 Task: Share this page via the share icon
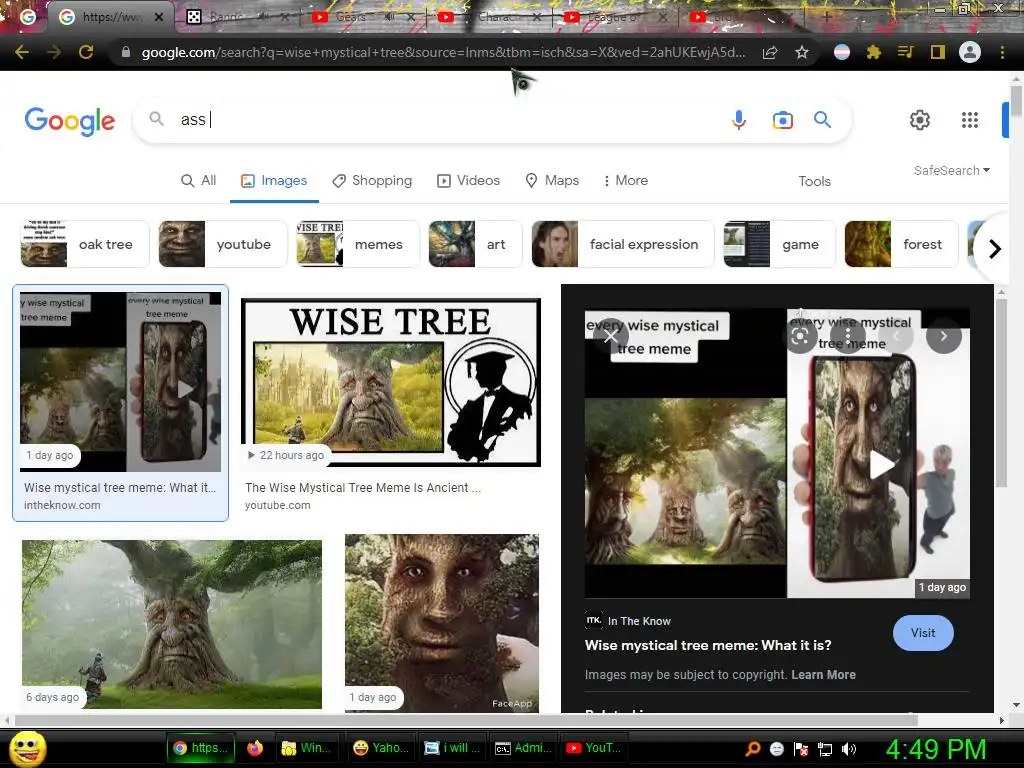tap(770, 52)
